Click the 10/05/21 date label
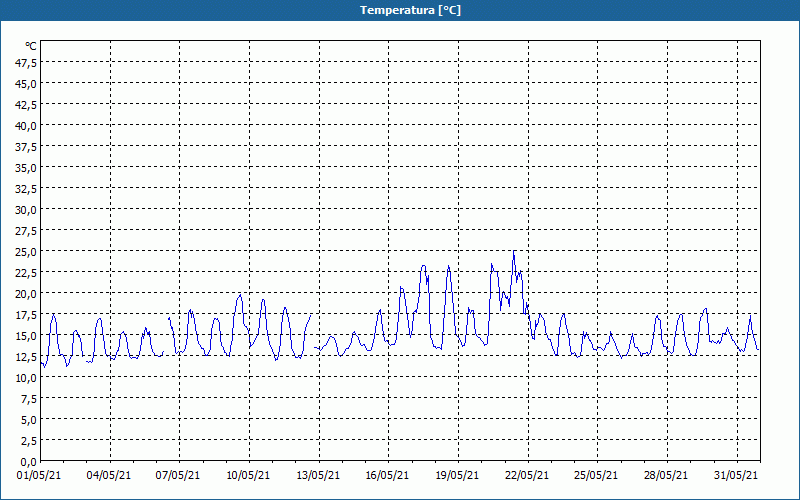Viewport: 800px width, 500px height. tap(248, 475)
